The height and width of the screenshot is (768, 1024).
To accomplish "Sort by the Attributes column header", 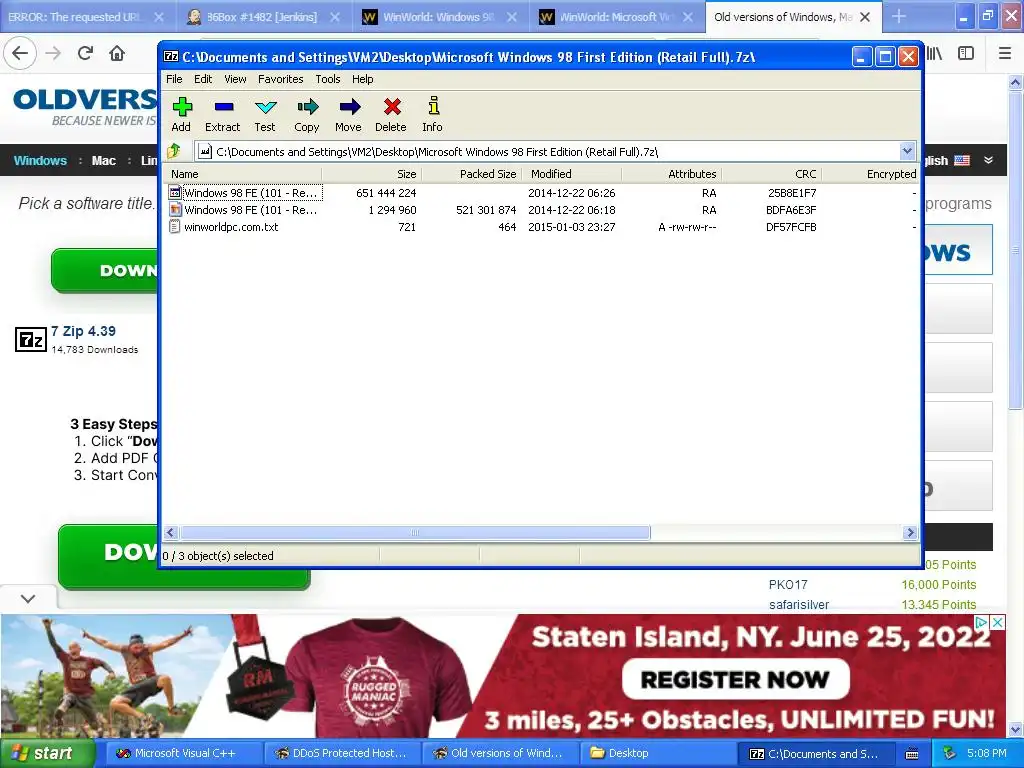I will (x=672, y=174).
